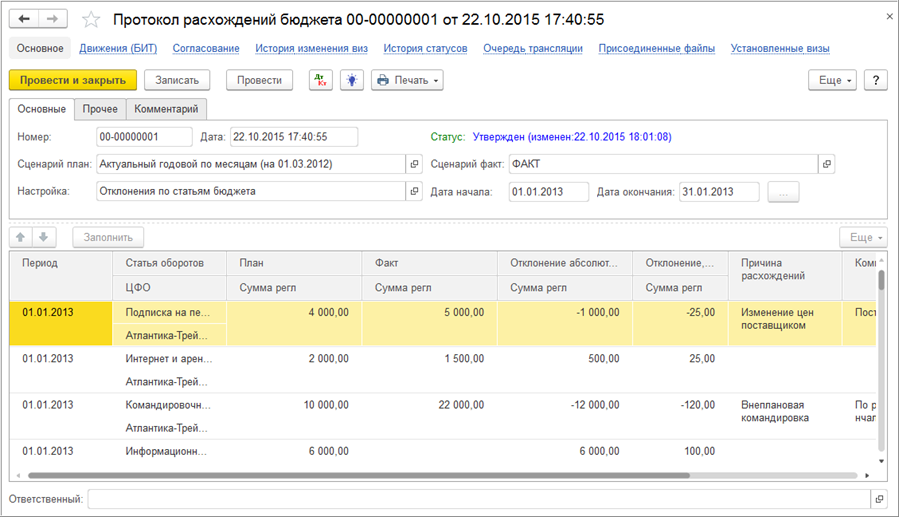Click the lightbulb icon in toolbar
900x517 pixels.
[x=351, y=80]
